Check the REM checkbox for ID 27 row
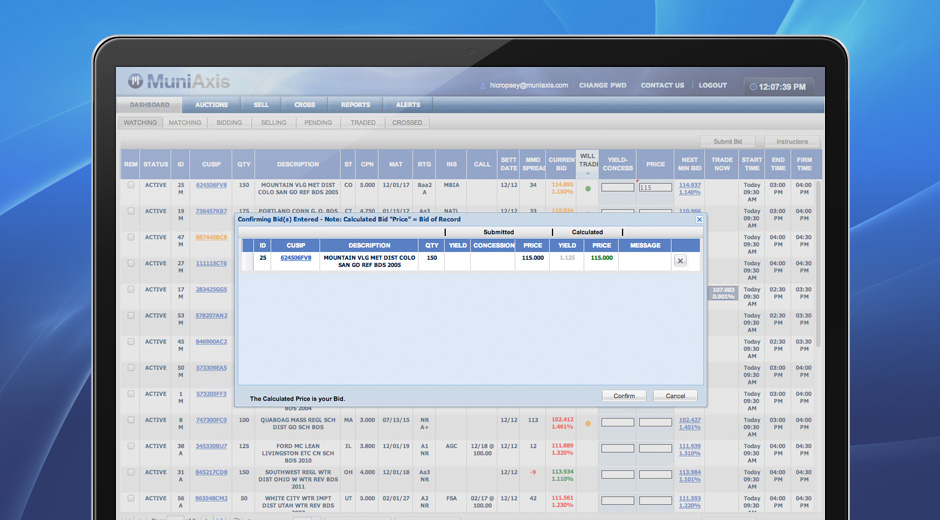This screenshot has height=520, width=940. [131, 263]
